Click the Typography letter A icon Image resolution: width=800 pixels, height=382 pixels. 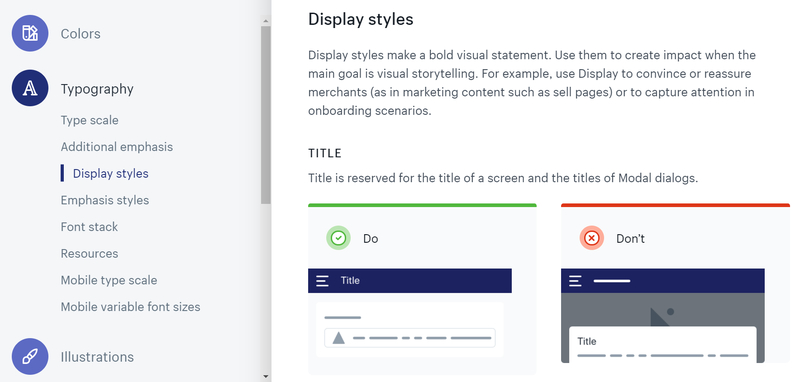[30, 88]
